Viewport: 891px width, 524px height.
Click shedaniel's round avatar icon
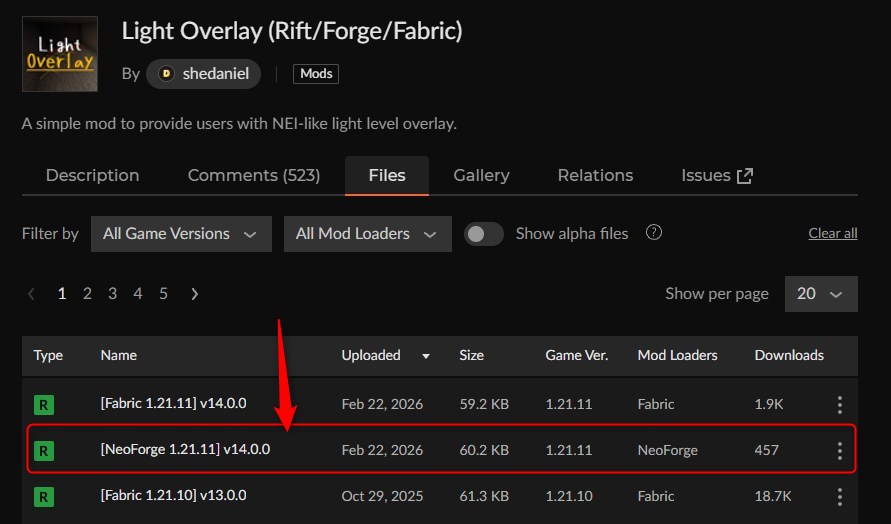coord(166,74)
